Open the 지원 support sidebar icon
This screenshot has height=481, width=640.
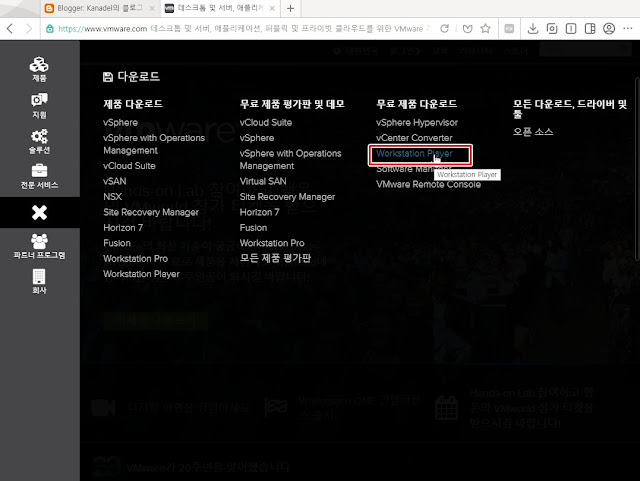(x=39, y=105)
